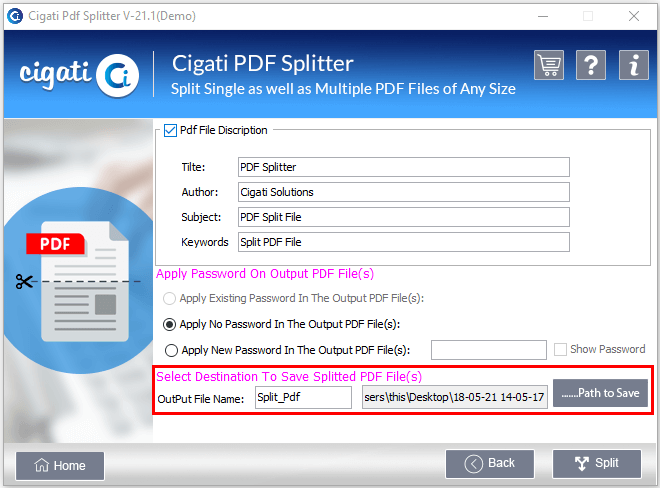Click the OutPut File Name field
The image size is (660, 488).
click(x=303, y=397)
